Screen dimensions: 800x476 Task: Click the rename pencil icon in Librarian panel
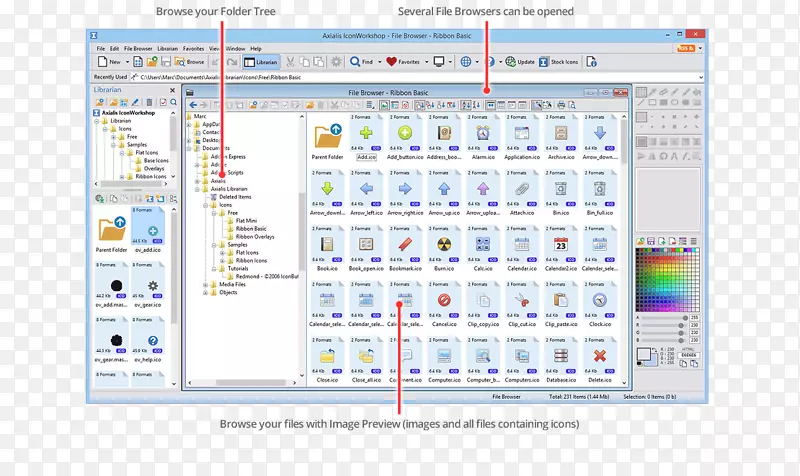coord(135,103)
